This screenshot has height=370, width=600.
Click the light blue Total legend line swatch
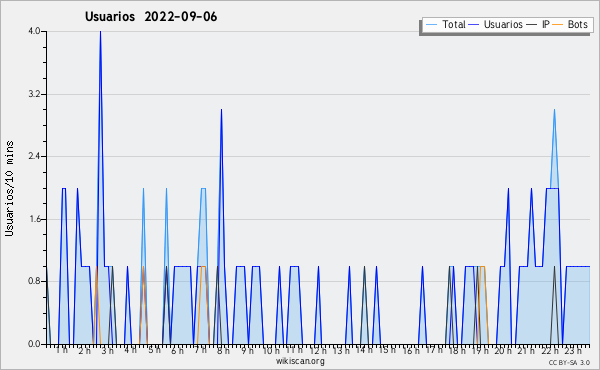(431, 25)
